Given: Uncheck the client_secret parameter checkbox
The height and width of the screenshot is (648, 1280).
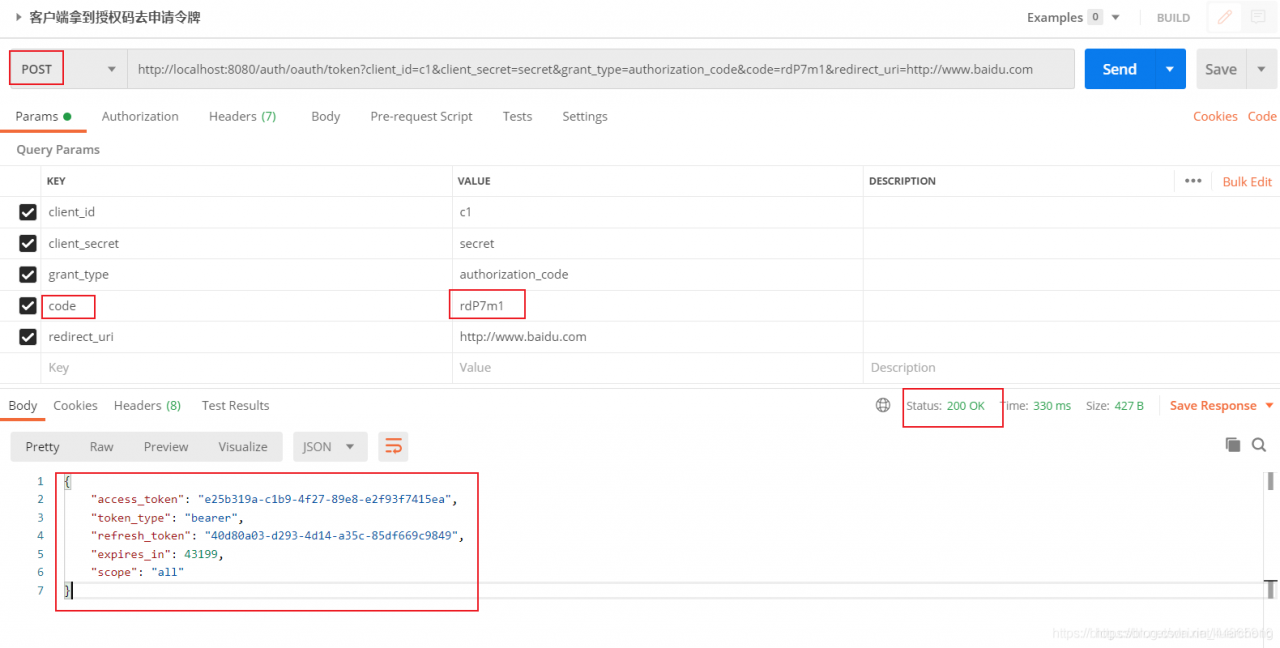Looking at the screenshot, I should tap(28, 243).
